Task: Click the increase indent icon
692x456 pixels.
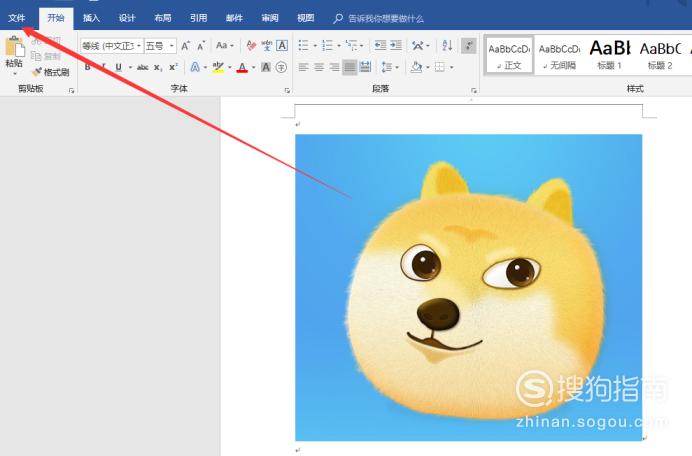Action: tap(396, 45)
